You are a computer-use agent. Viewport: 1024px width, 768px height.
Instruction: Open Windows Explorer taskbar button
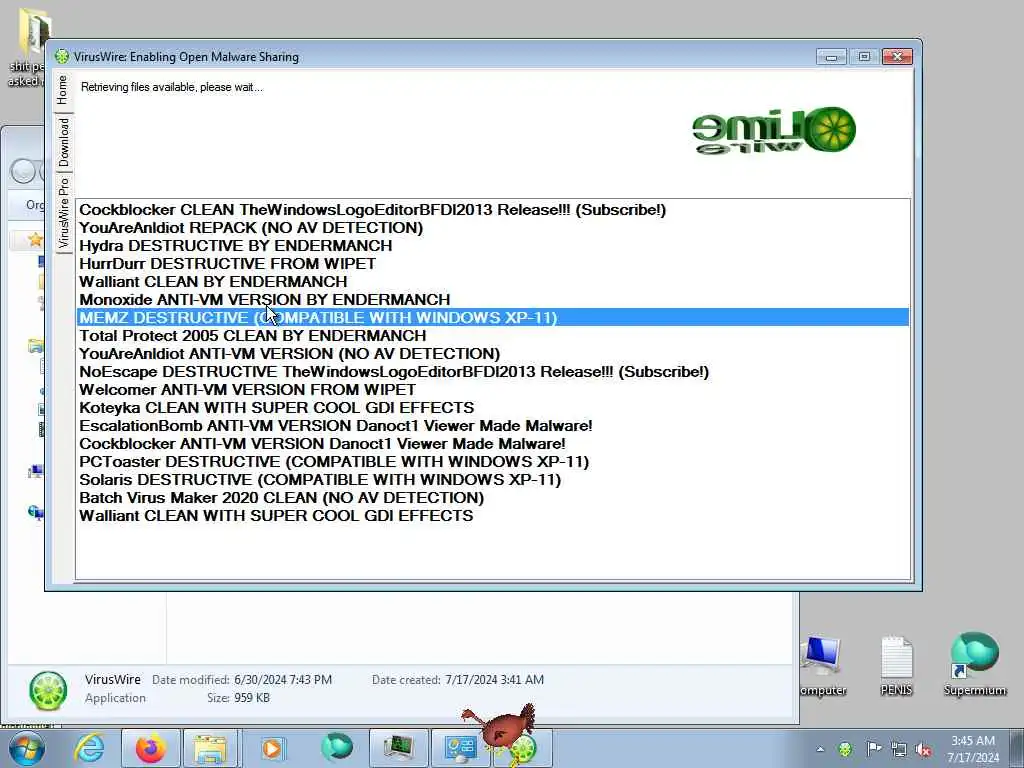[210, 748]
